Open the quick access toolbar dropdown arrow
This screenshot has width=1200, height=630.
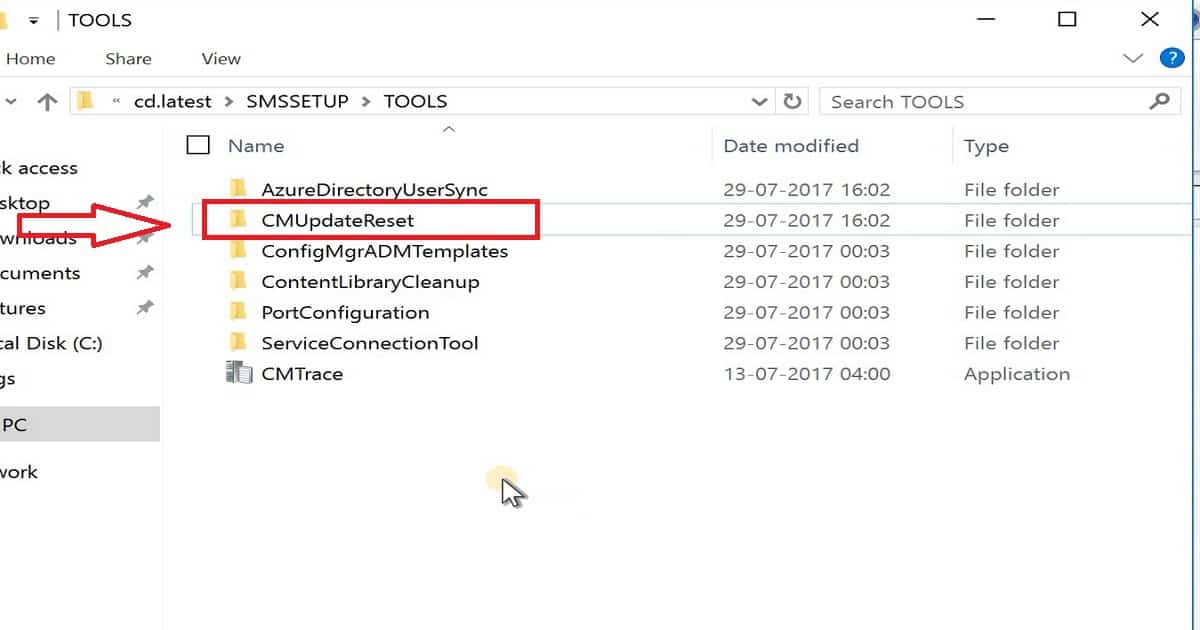point(33,21)
